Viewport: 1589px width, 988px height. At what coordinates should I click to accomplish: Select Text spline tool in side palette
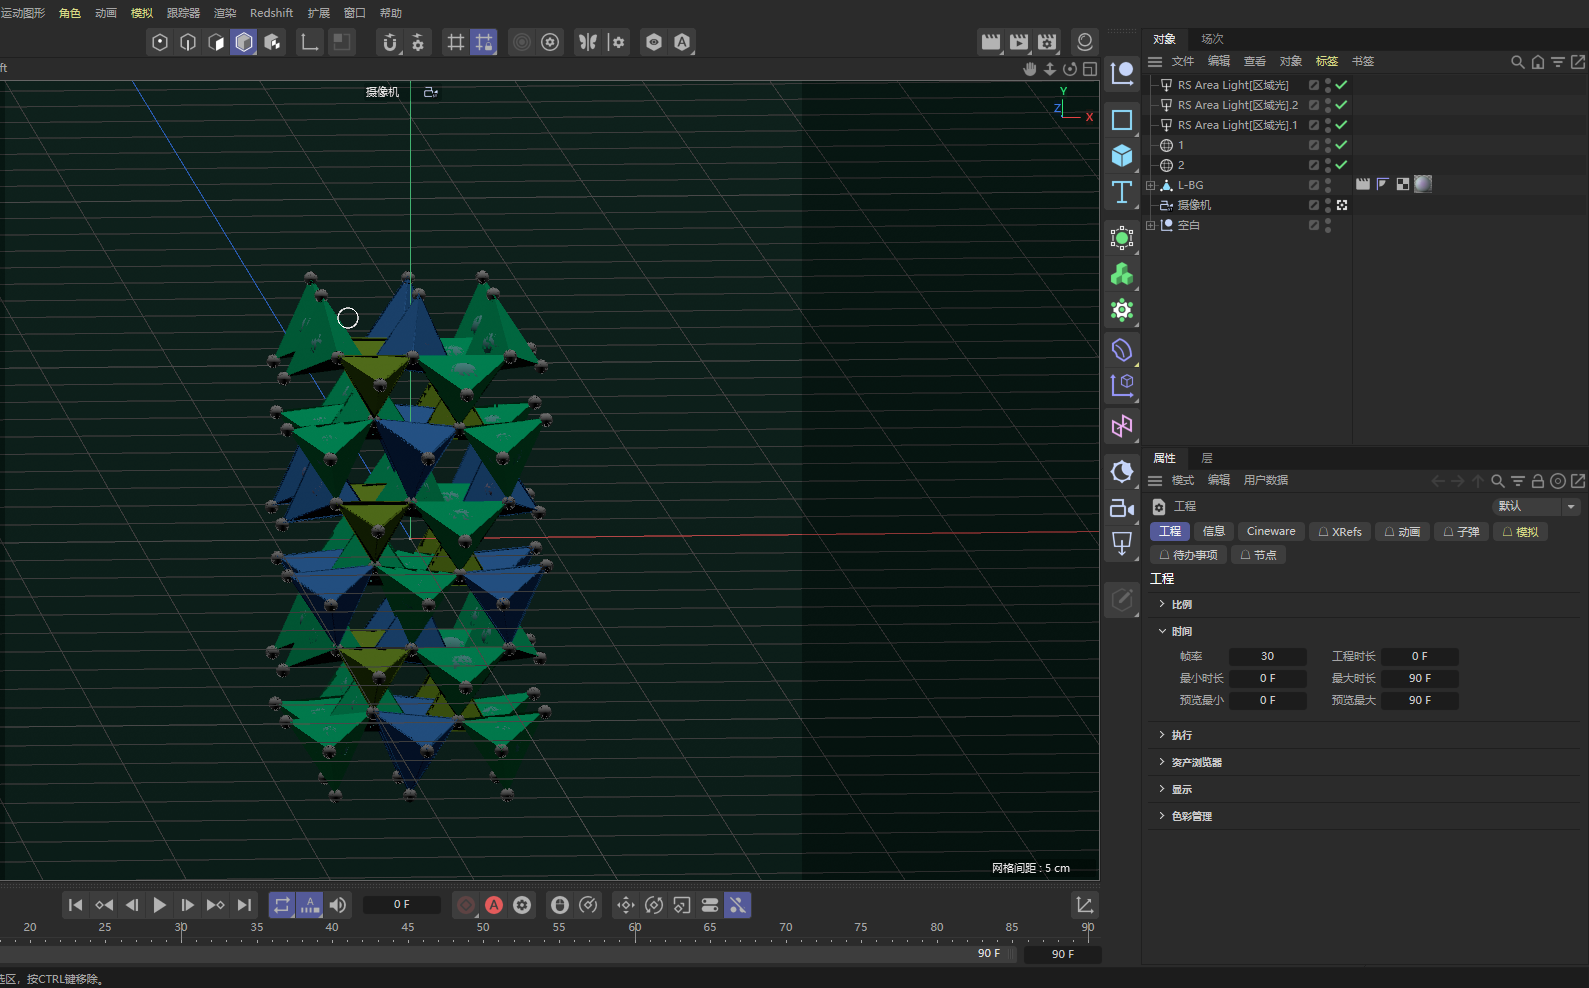[1122, 192]
